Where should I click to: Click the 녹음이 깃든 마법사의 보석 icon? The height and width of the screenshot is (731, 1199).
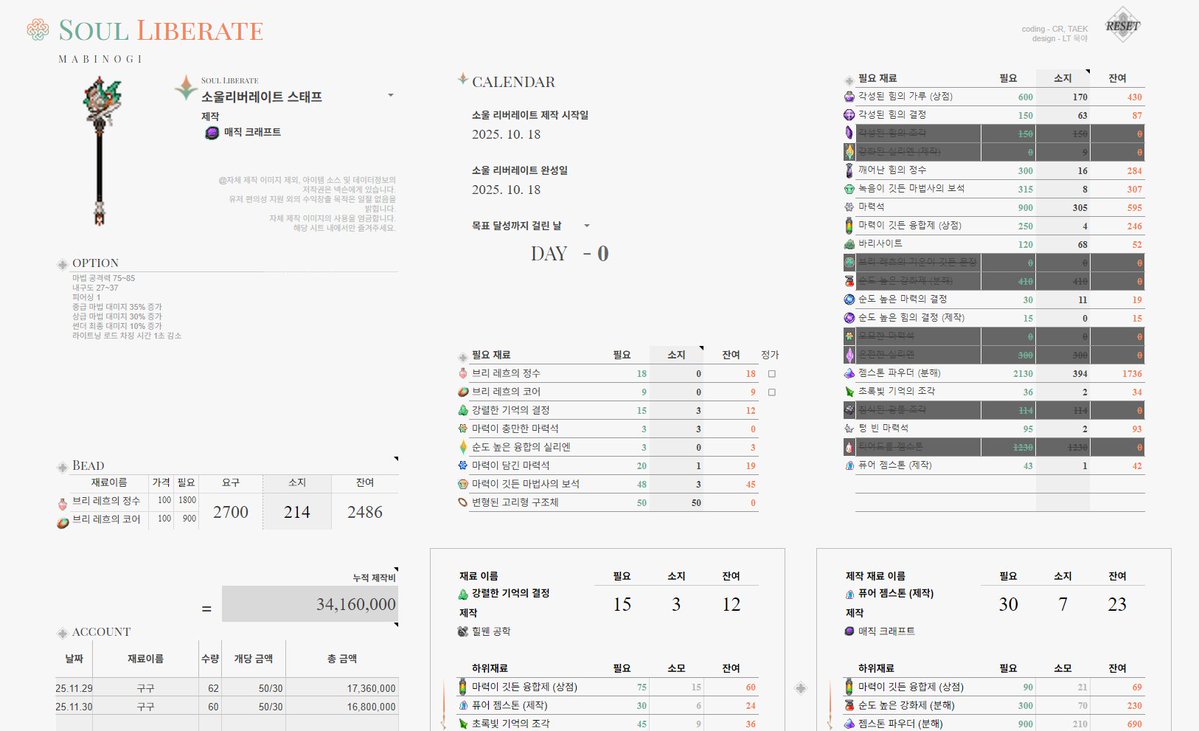click(x=849, y=188)
